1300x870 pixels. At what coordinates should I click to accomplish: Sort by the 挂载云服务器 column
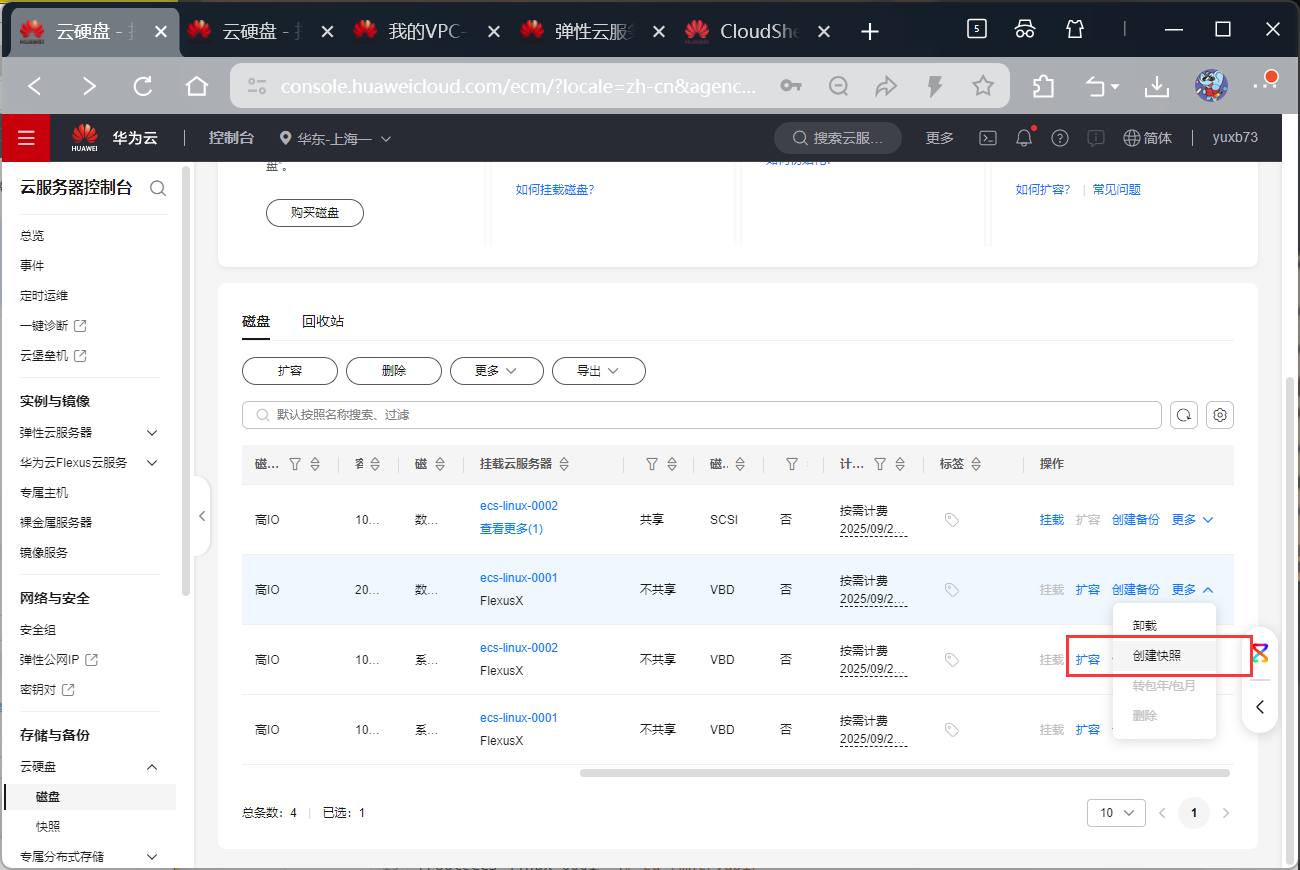[x=564, y=464]
